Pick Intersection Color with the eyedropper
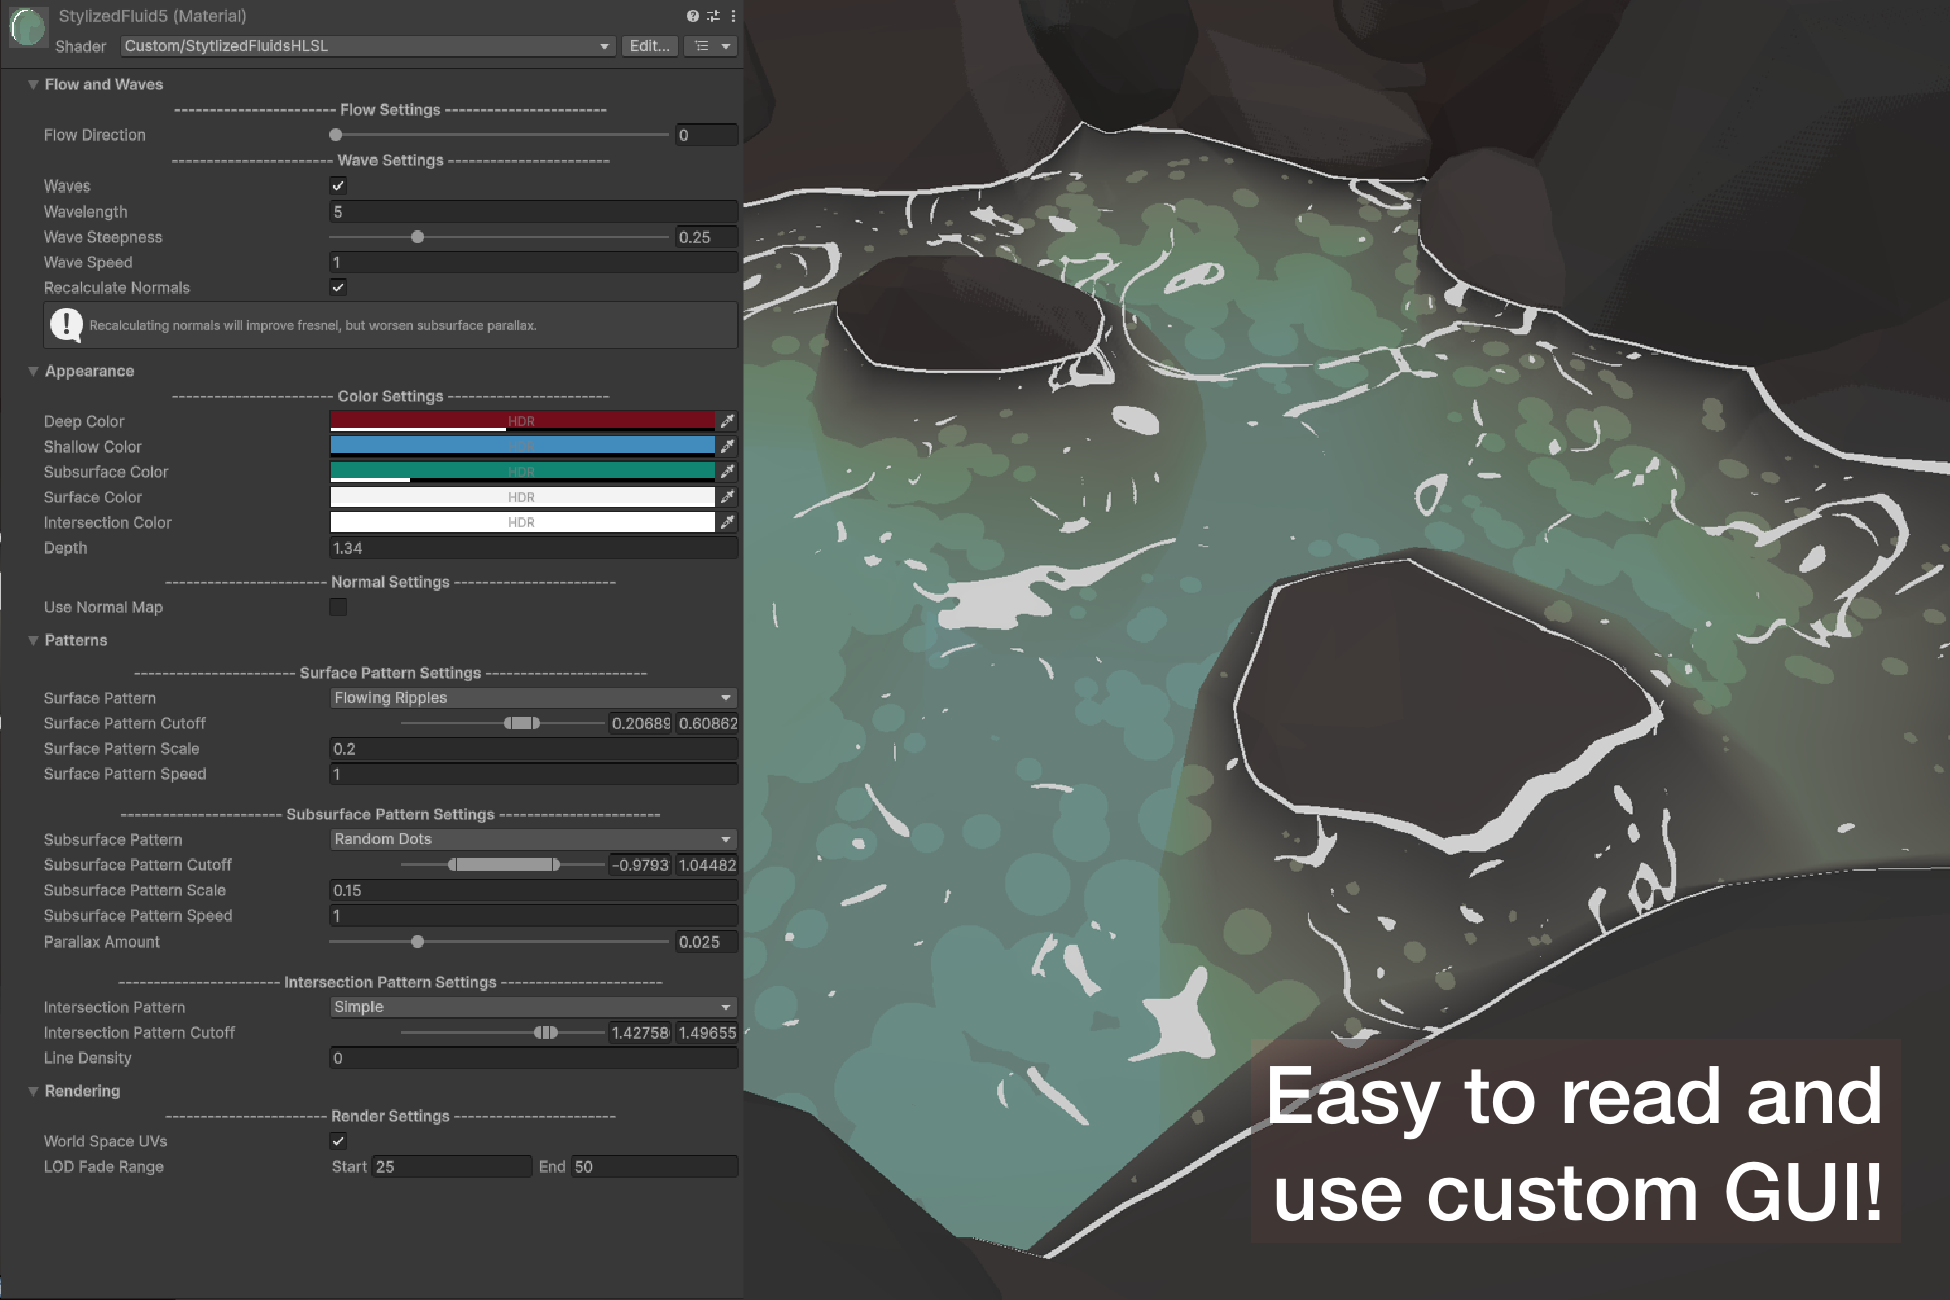The width and height of the screenshot is (1950, 1300). [x=728, y=522]
